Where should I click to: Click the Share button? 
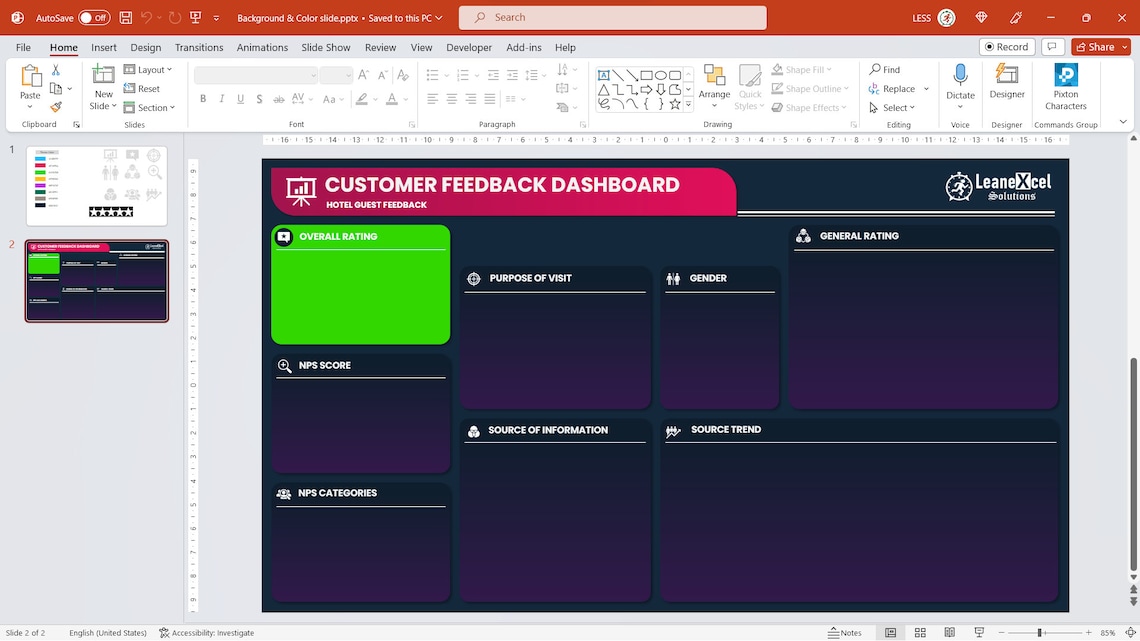[x=1098, y=46]
